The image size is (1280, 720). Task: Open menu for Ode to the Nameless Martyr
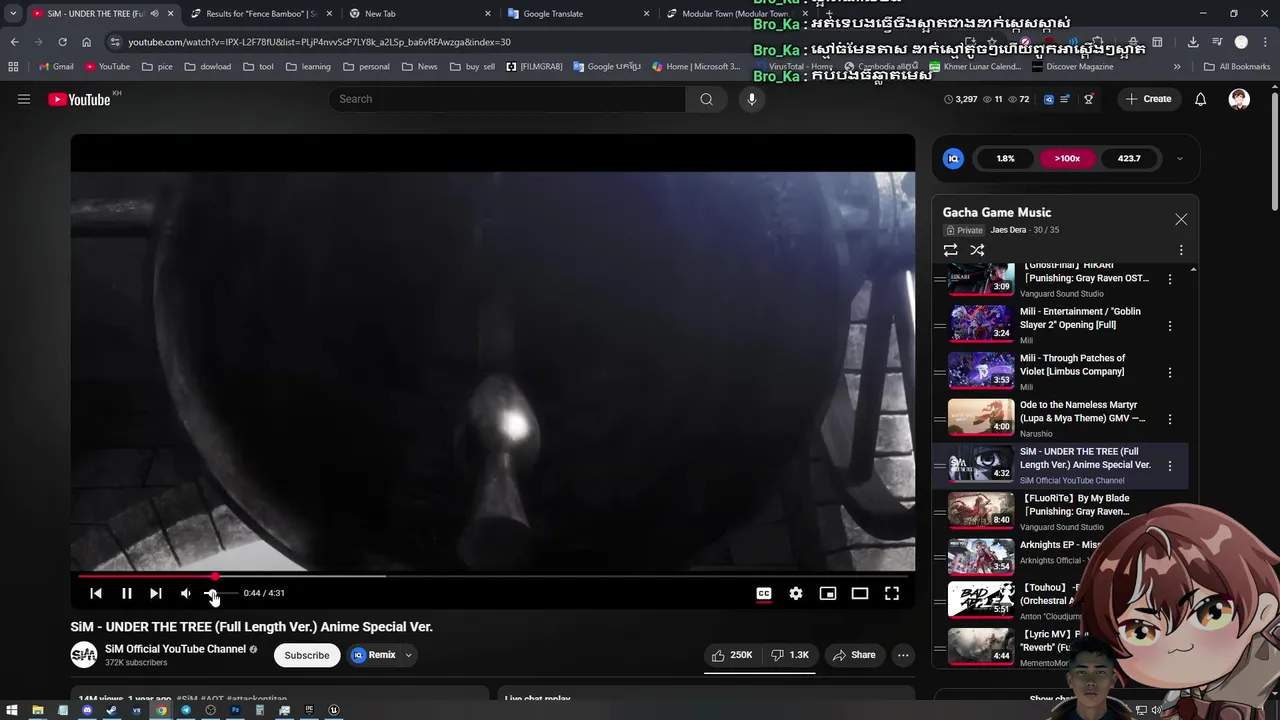click(1170, 419)
